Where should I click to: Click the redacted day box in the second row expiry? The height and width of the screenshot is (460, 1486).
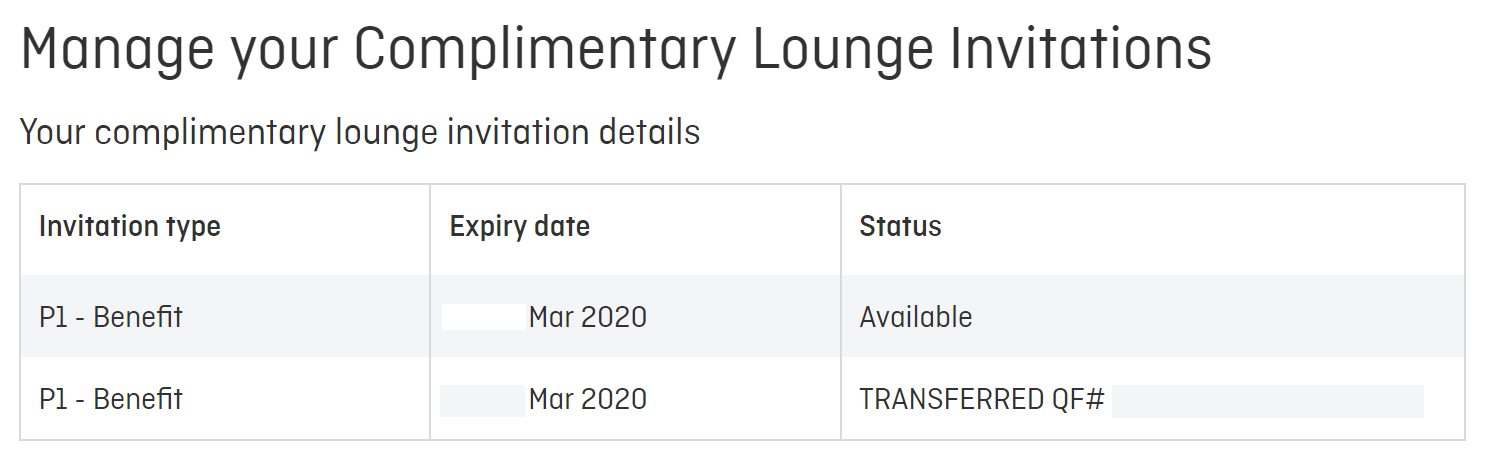click(483, 400)
